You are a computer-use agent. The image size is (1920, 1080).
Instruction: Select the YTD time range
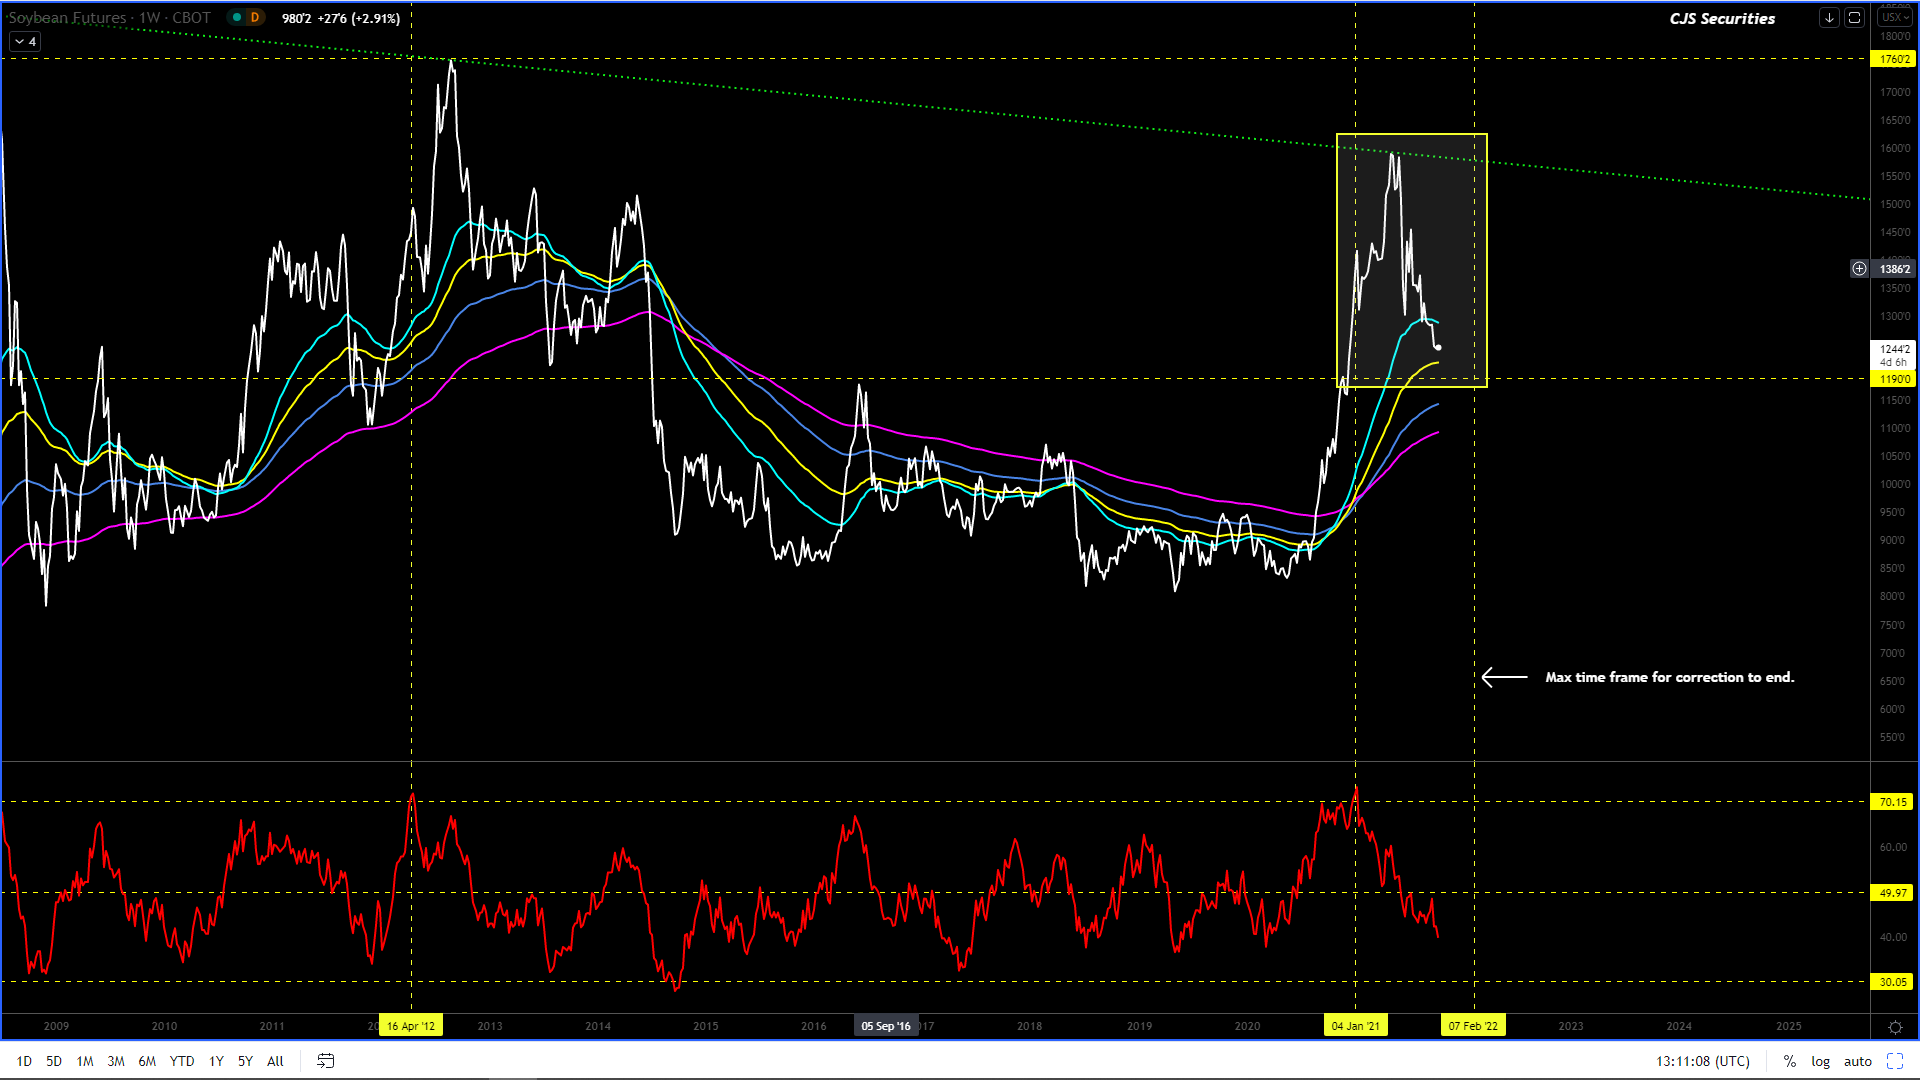182,1061
